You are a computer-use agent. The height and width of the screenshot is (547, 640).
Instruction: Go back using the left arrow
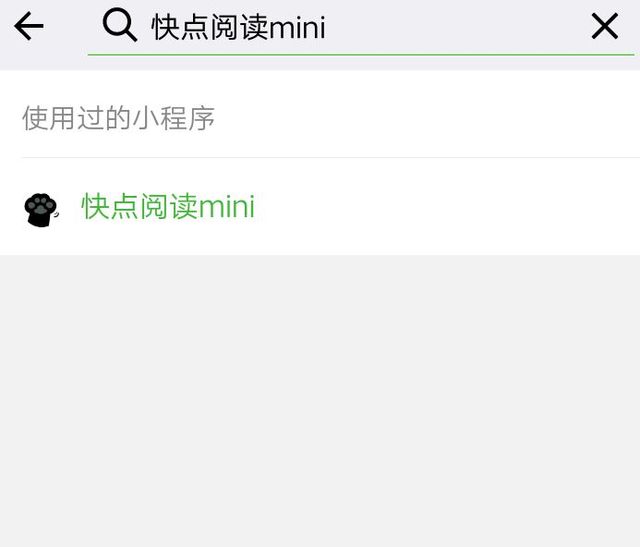[29, 26]
